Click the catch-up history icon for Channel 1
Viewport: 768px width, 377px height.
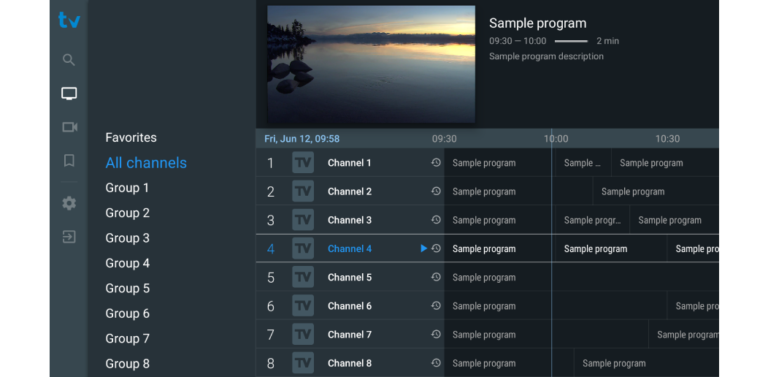(x=436, y=163)
